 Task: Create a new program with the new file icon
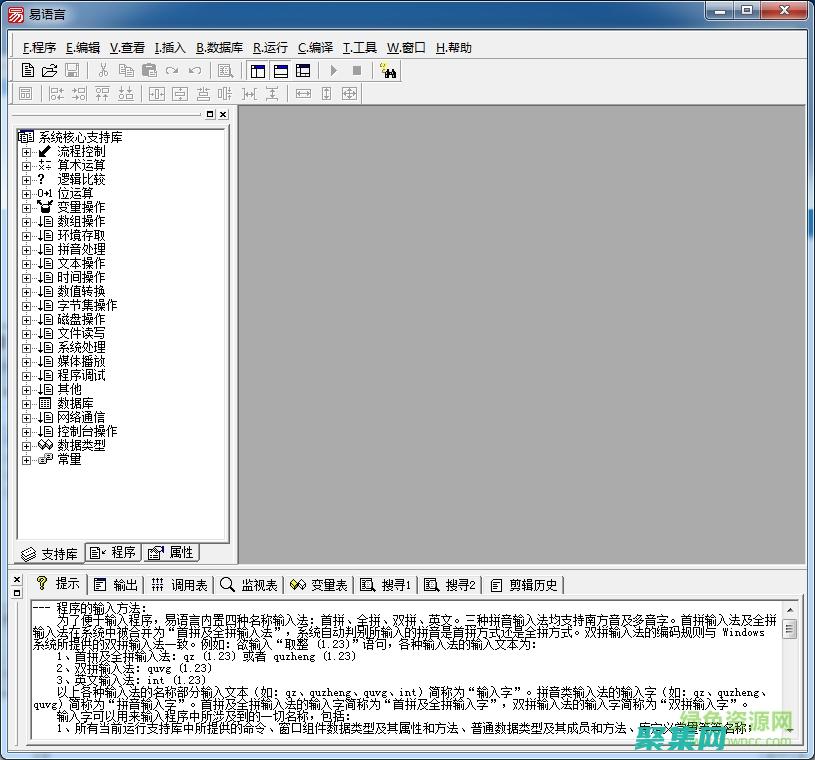(28, 70)
